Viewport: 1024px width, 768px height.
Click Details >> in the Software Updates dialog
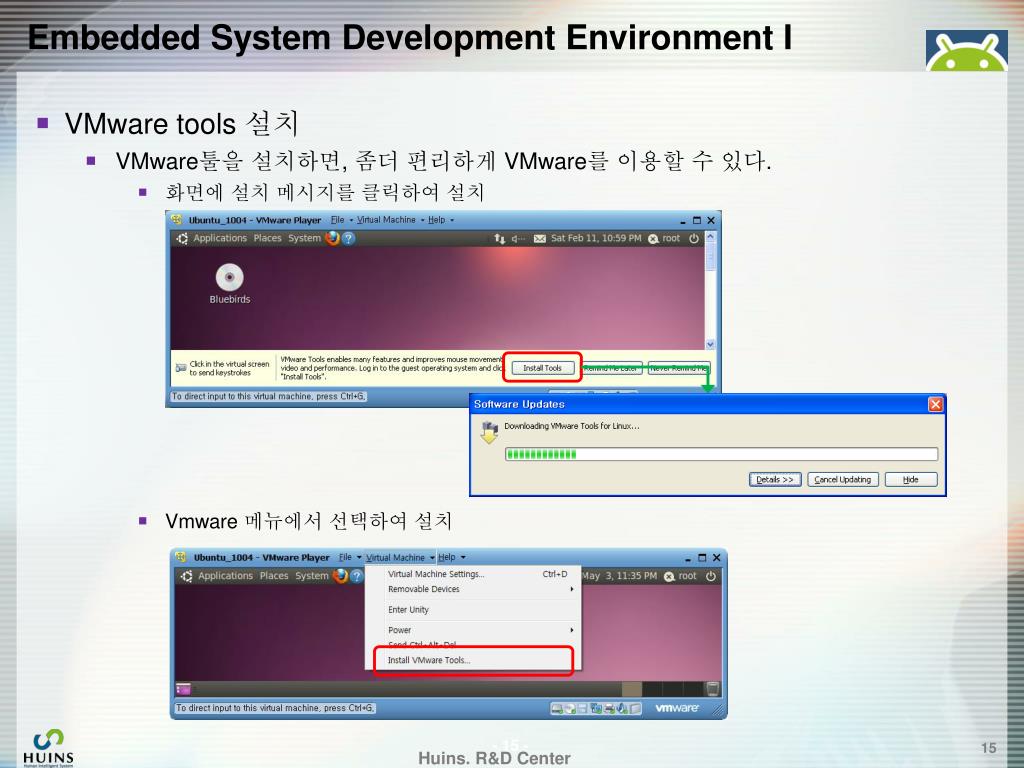click(775, 479)
